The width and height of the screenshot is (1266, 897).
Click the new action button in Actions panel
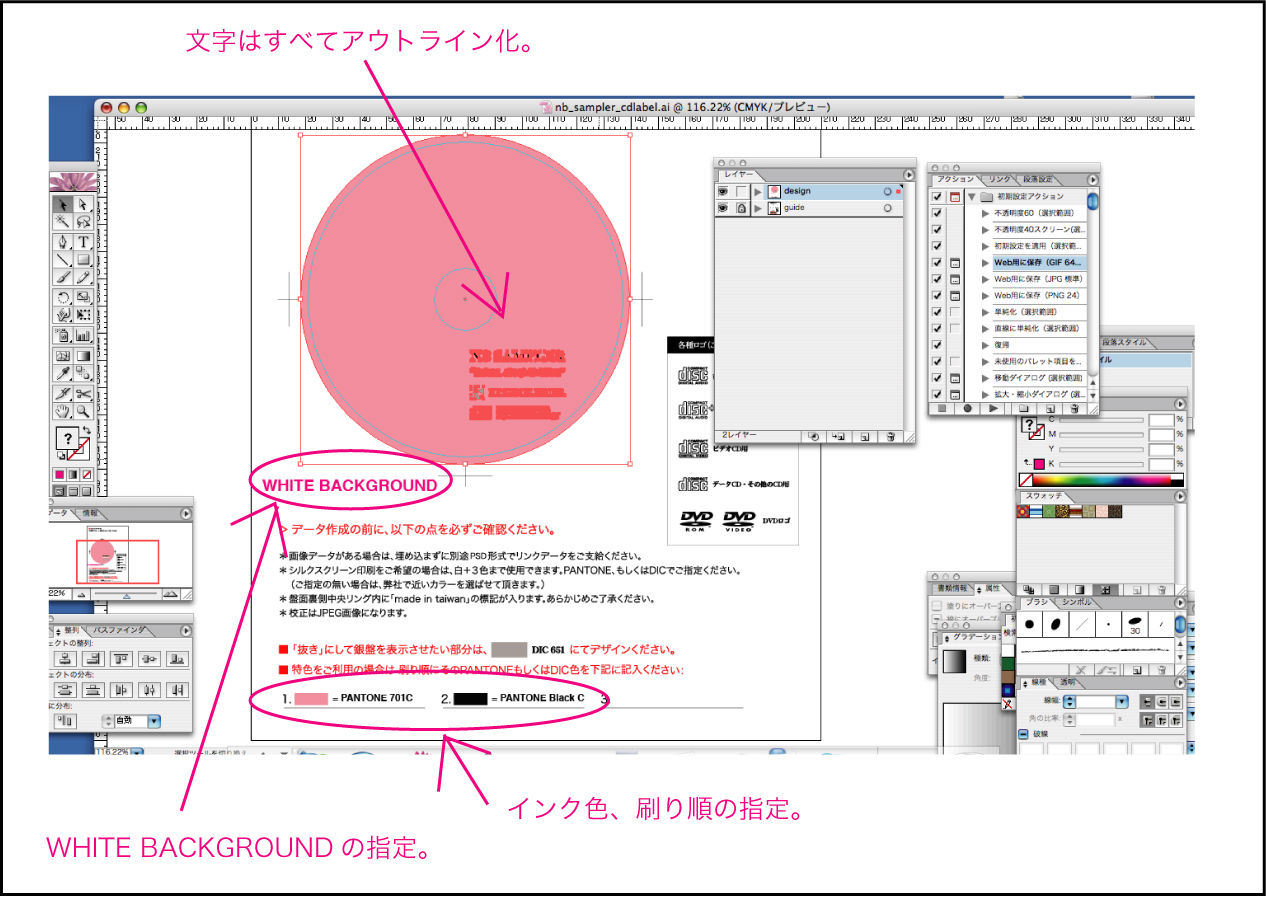point(1049,408)
